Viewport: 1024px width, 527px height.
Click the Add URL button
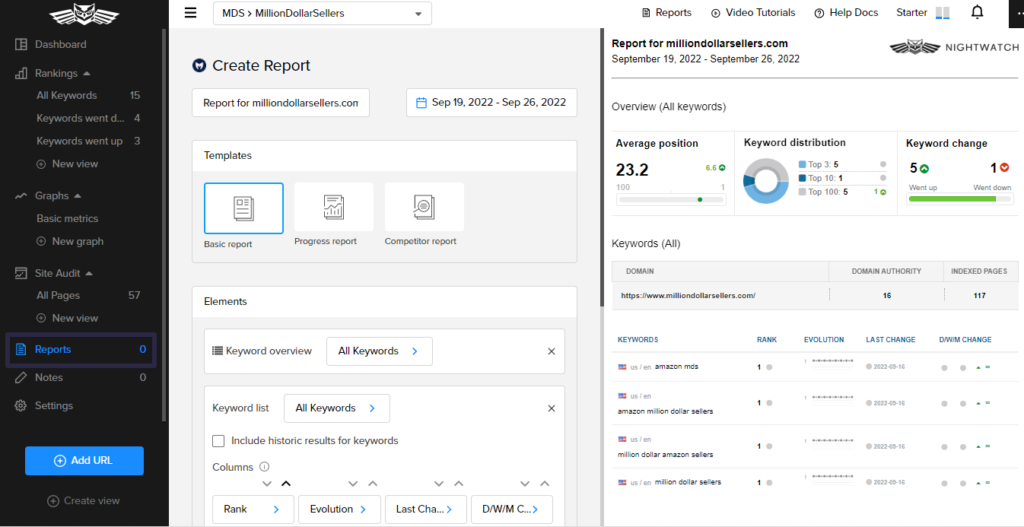coord(84,460)
